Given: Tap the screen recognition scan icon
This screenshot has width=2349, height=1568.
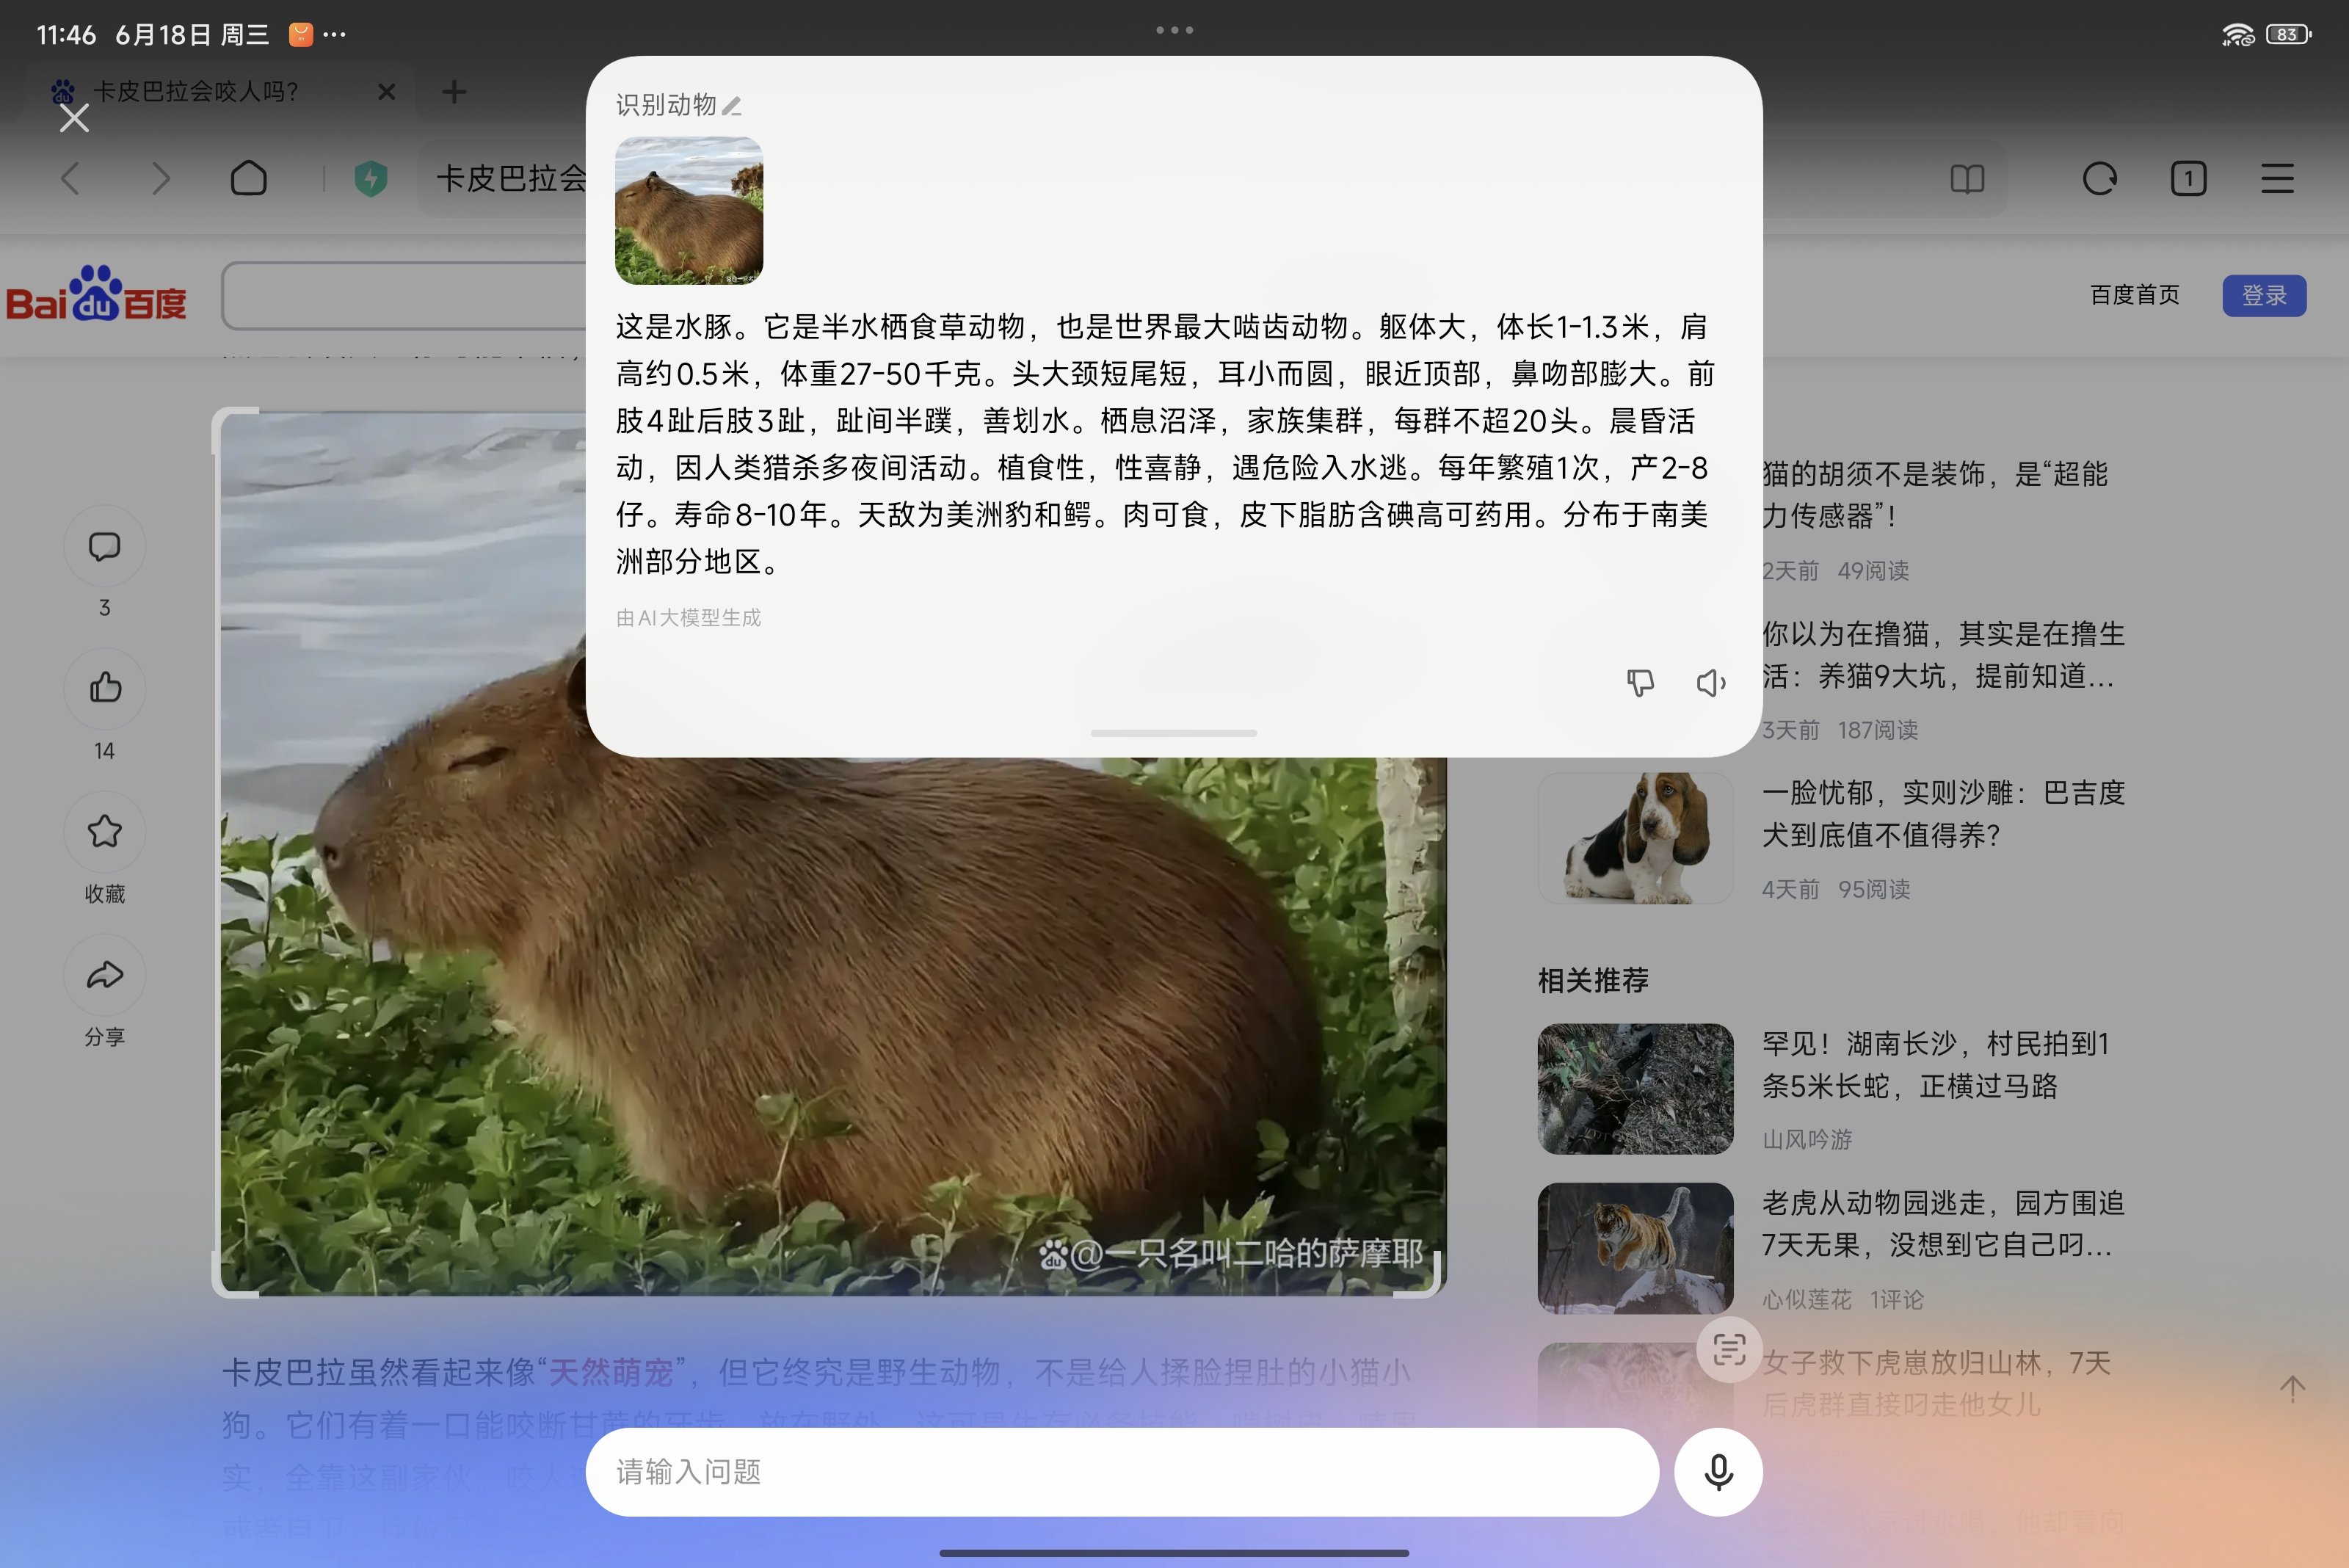Looking at the screenshot, I should [x=1729, y=1350].
